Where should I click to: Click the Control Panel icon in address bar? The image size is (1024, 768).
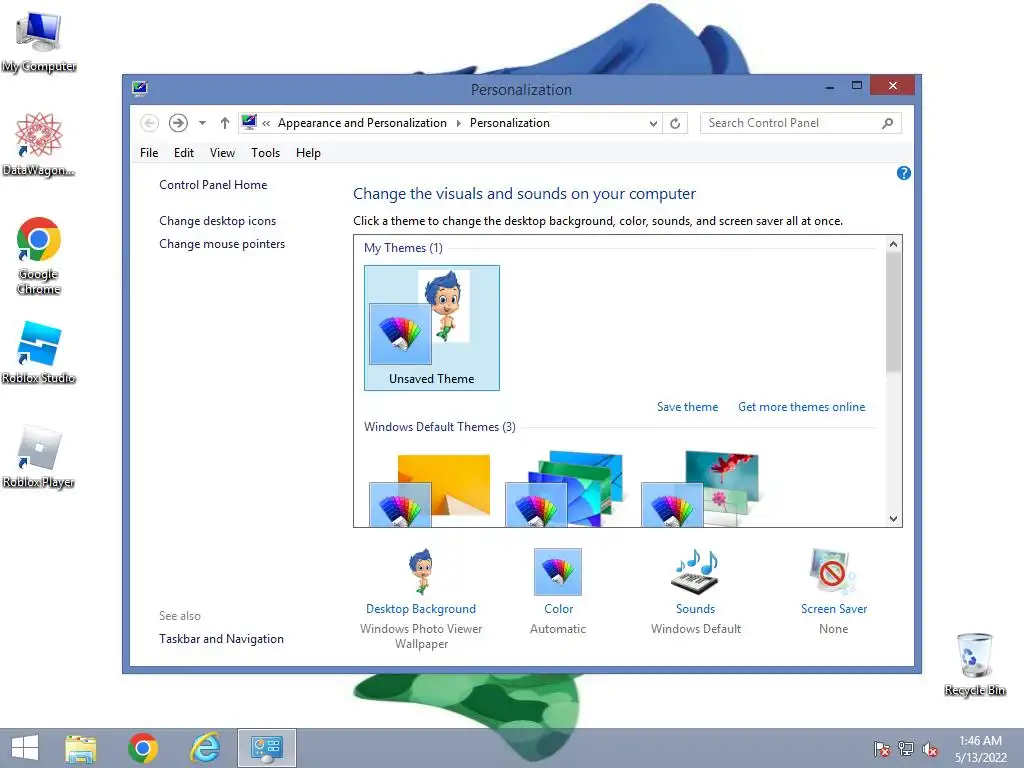pyautogui.click(x=249, y=122)
